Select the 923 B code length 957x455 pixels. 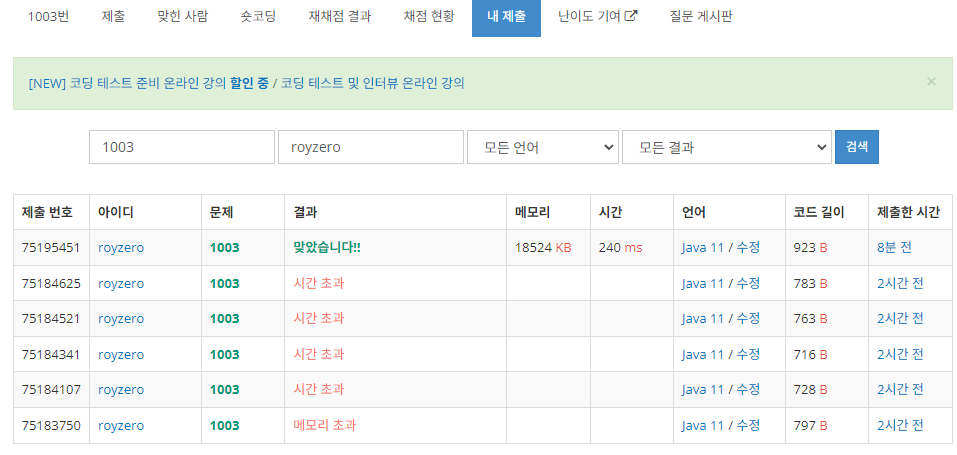click(811, 248)
